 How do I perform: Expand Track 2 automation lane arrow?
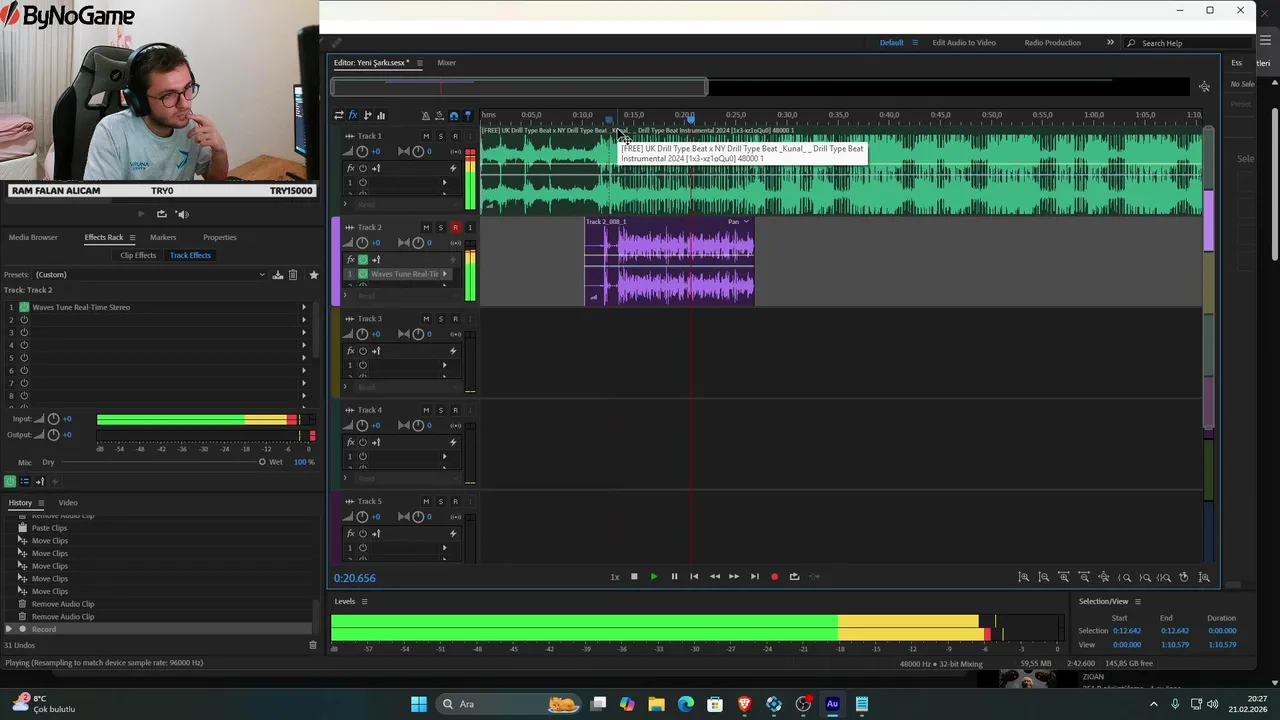(x=346, y=295)
